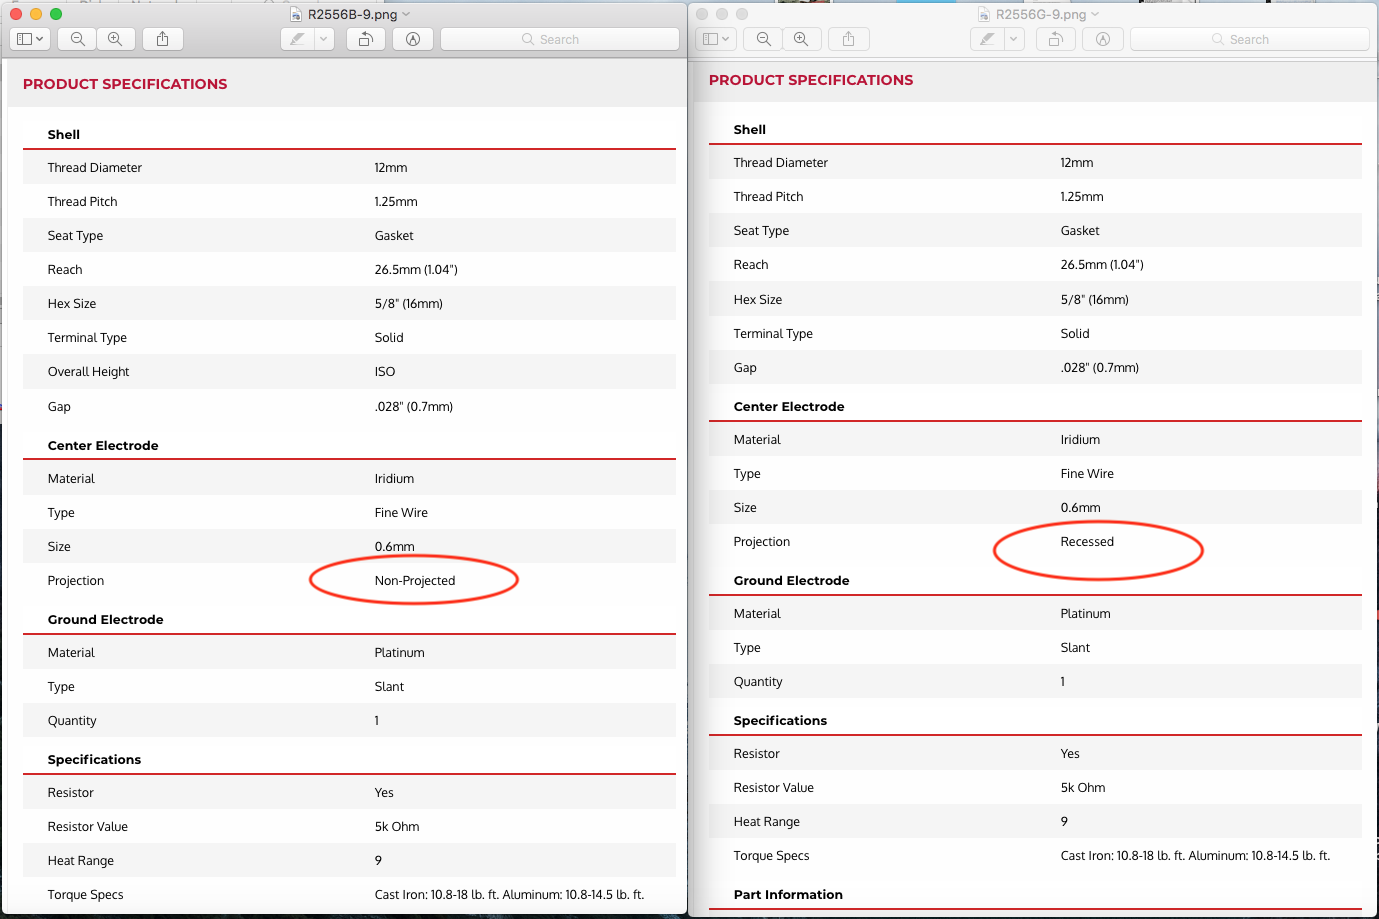Open sidebar view menu in R2556G-9 window
1379x919 pixels.
tap(715, 39)
